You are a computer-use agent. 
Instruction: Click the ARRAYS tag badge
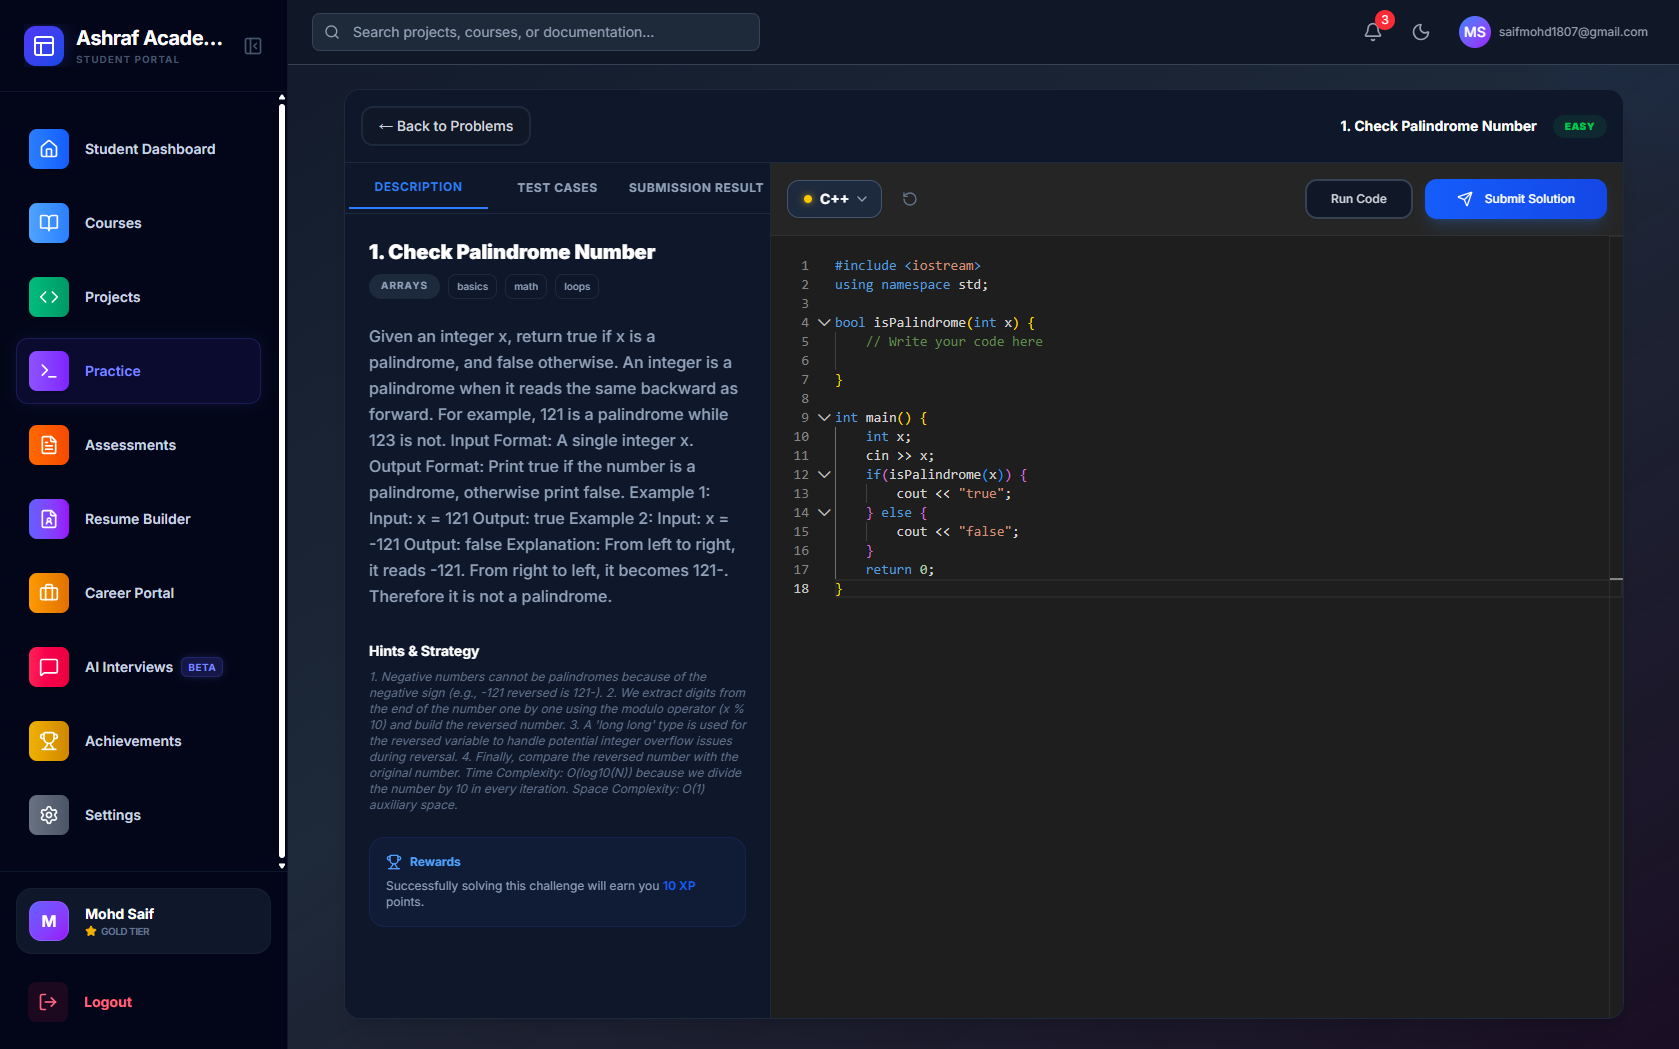click(x=404, y=286)
